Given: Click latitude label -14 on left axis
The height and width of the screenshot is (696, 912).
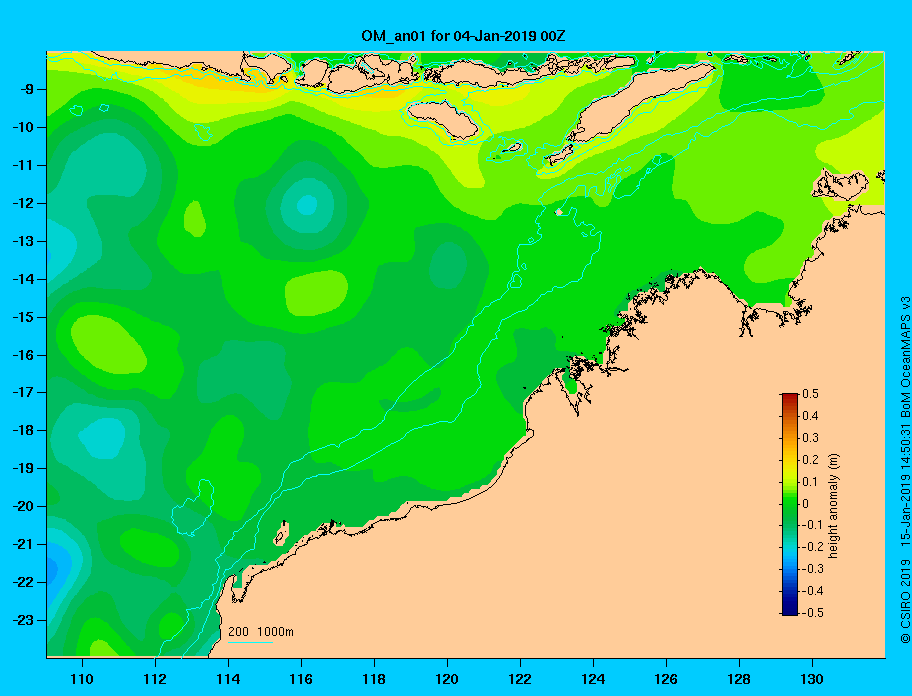Looking at the screenshot, I should point(22,279).
